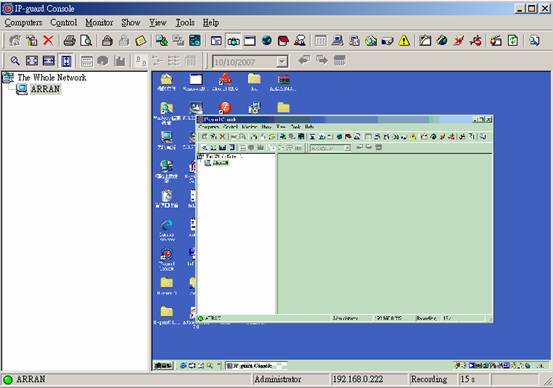Click the magnifying glass zoom icon
The image size is (553, 388).
pyautogui.click(x=15, y=61)
